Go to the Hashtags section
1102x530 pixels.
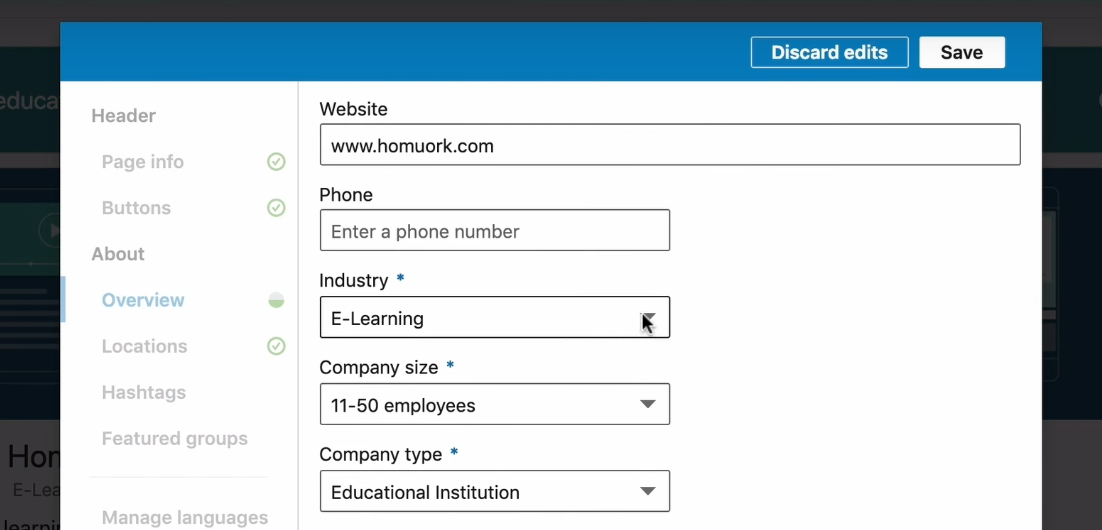[x=143, y=392]
